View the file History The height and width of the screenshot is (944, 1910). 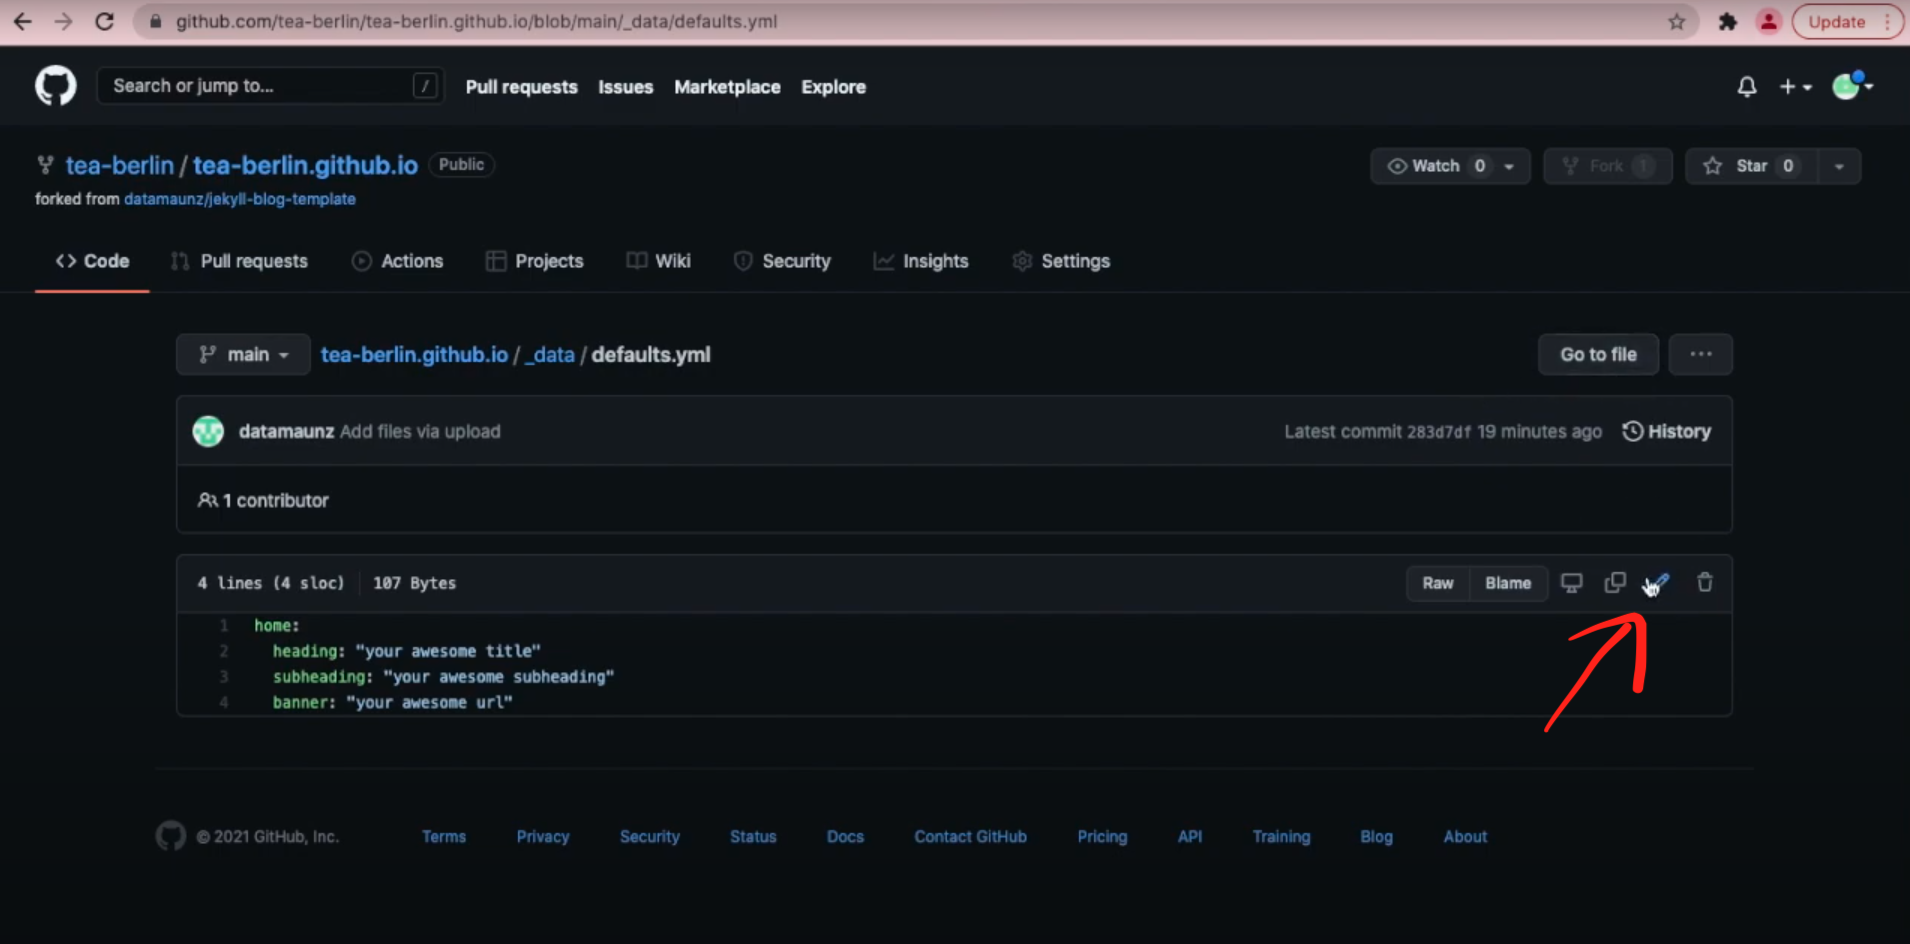[1667, 431]
